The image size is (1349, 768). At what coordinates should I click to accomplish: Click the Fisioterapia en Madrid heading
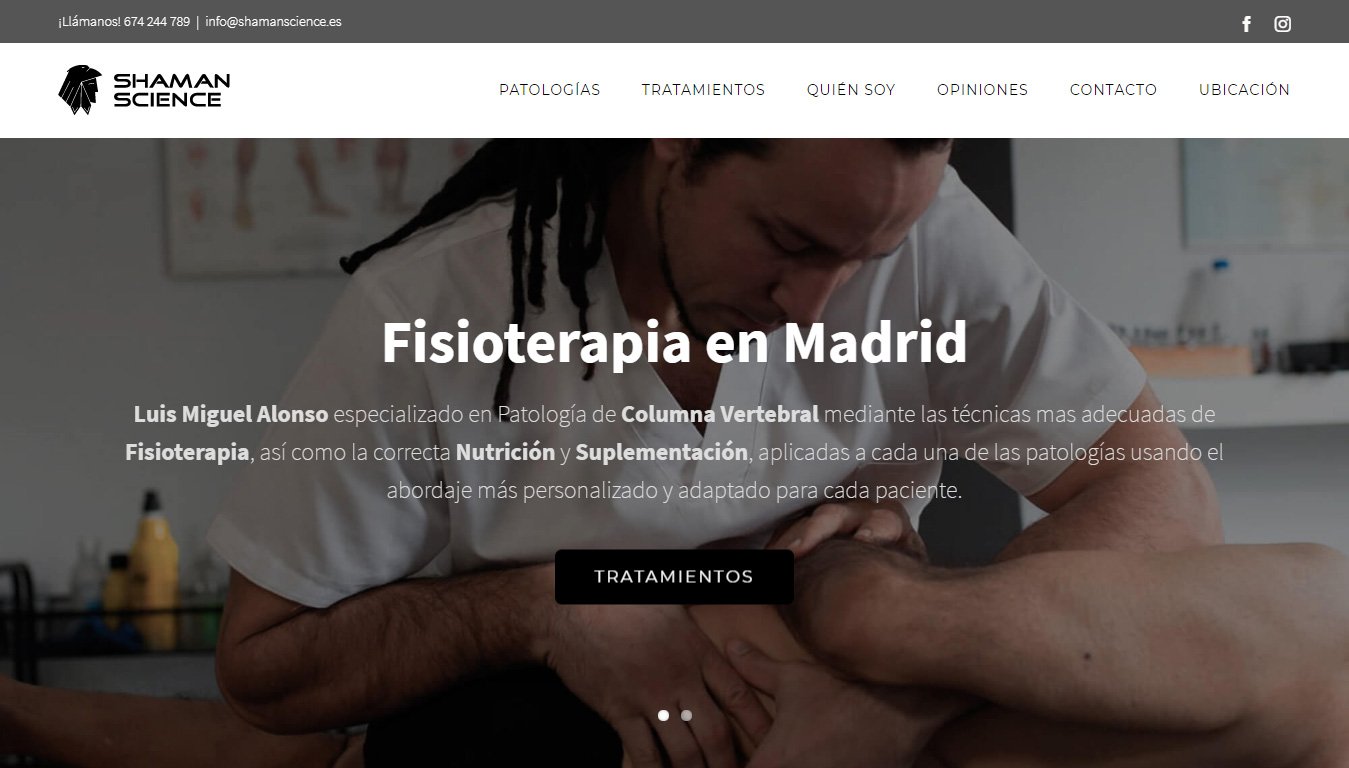click(674, 342)
